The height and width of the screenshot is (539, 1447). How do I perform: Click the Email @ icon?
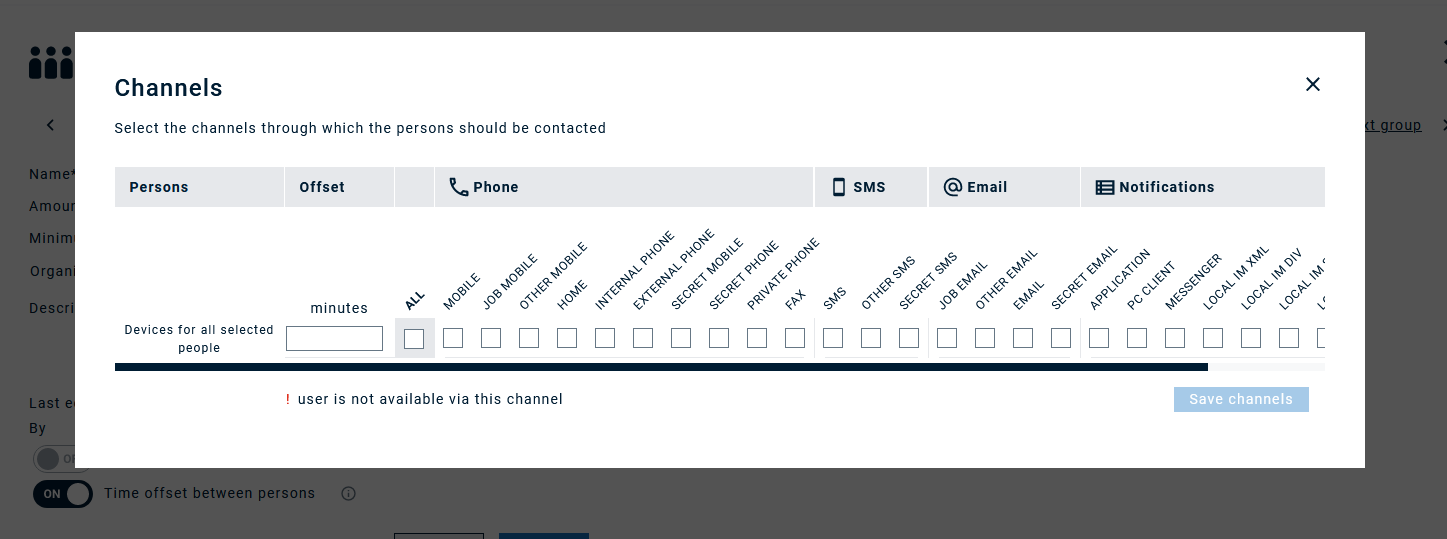coord(953,187)
